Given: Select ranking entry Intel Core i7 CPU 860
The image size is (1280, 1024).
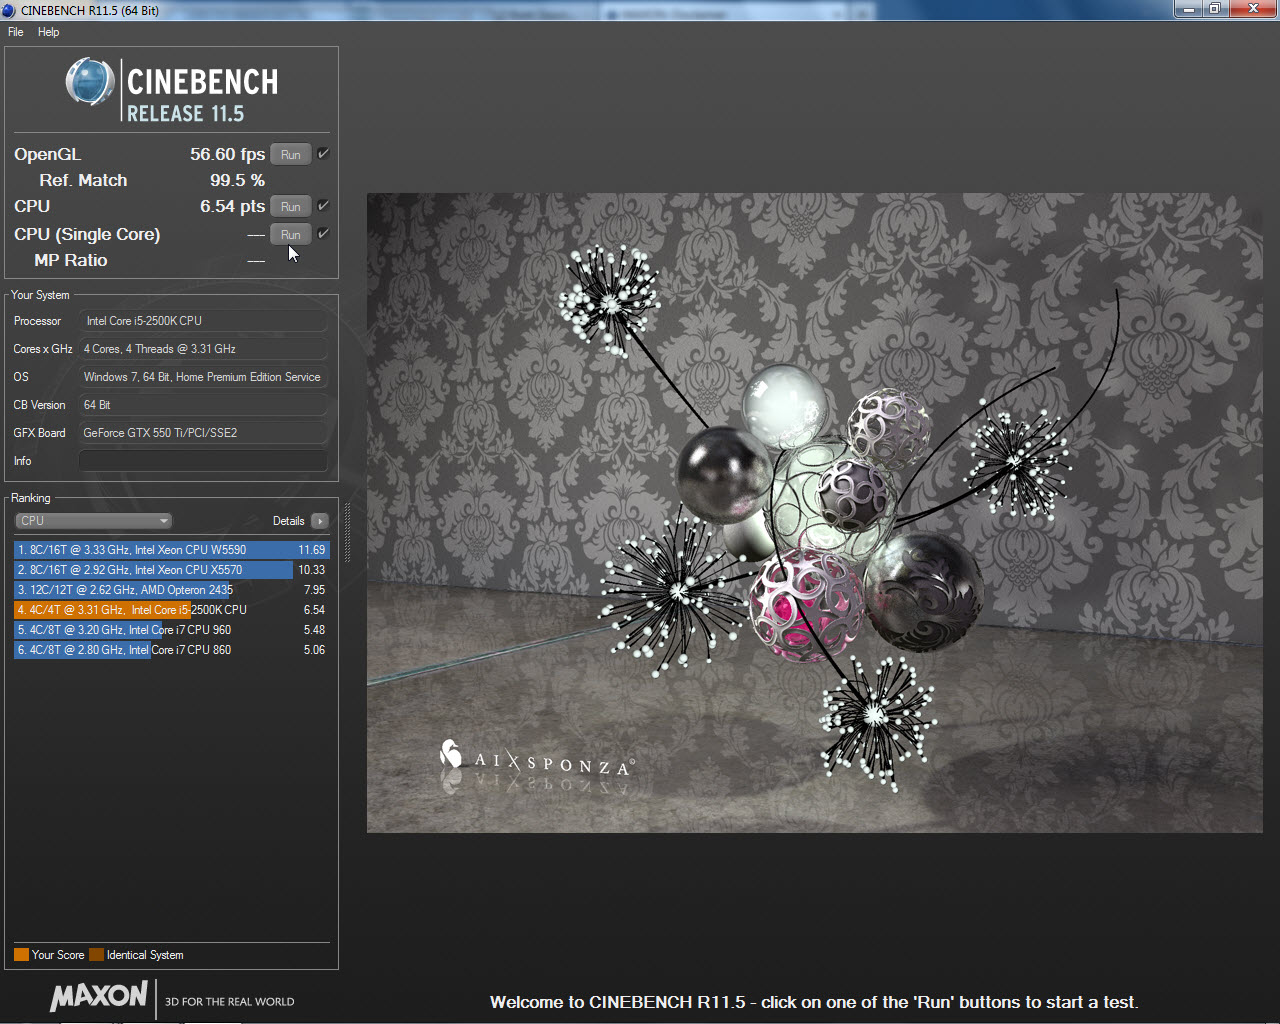Looking at the screenshot, I should pyautogui.click(x=171, y=650).
